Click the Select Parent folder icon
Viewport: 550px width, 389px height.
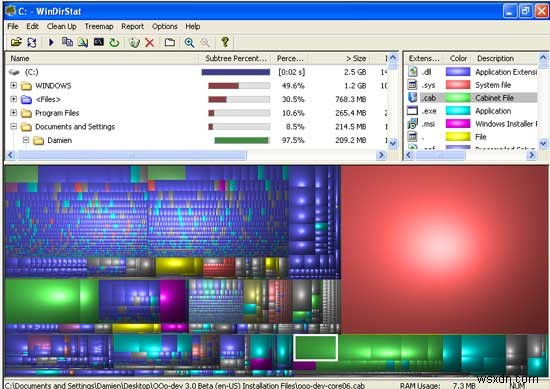[170, 42]
